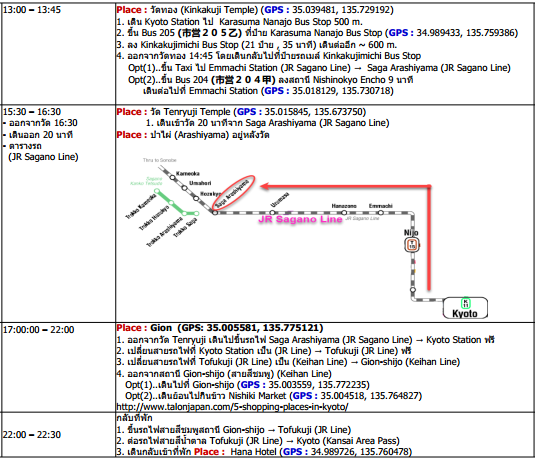535x458 pixels.
Task: Click the Torokko Saga label on map
Action: pyautogui.click(x=185, y=228)
